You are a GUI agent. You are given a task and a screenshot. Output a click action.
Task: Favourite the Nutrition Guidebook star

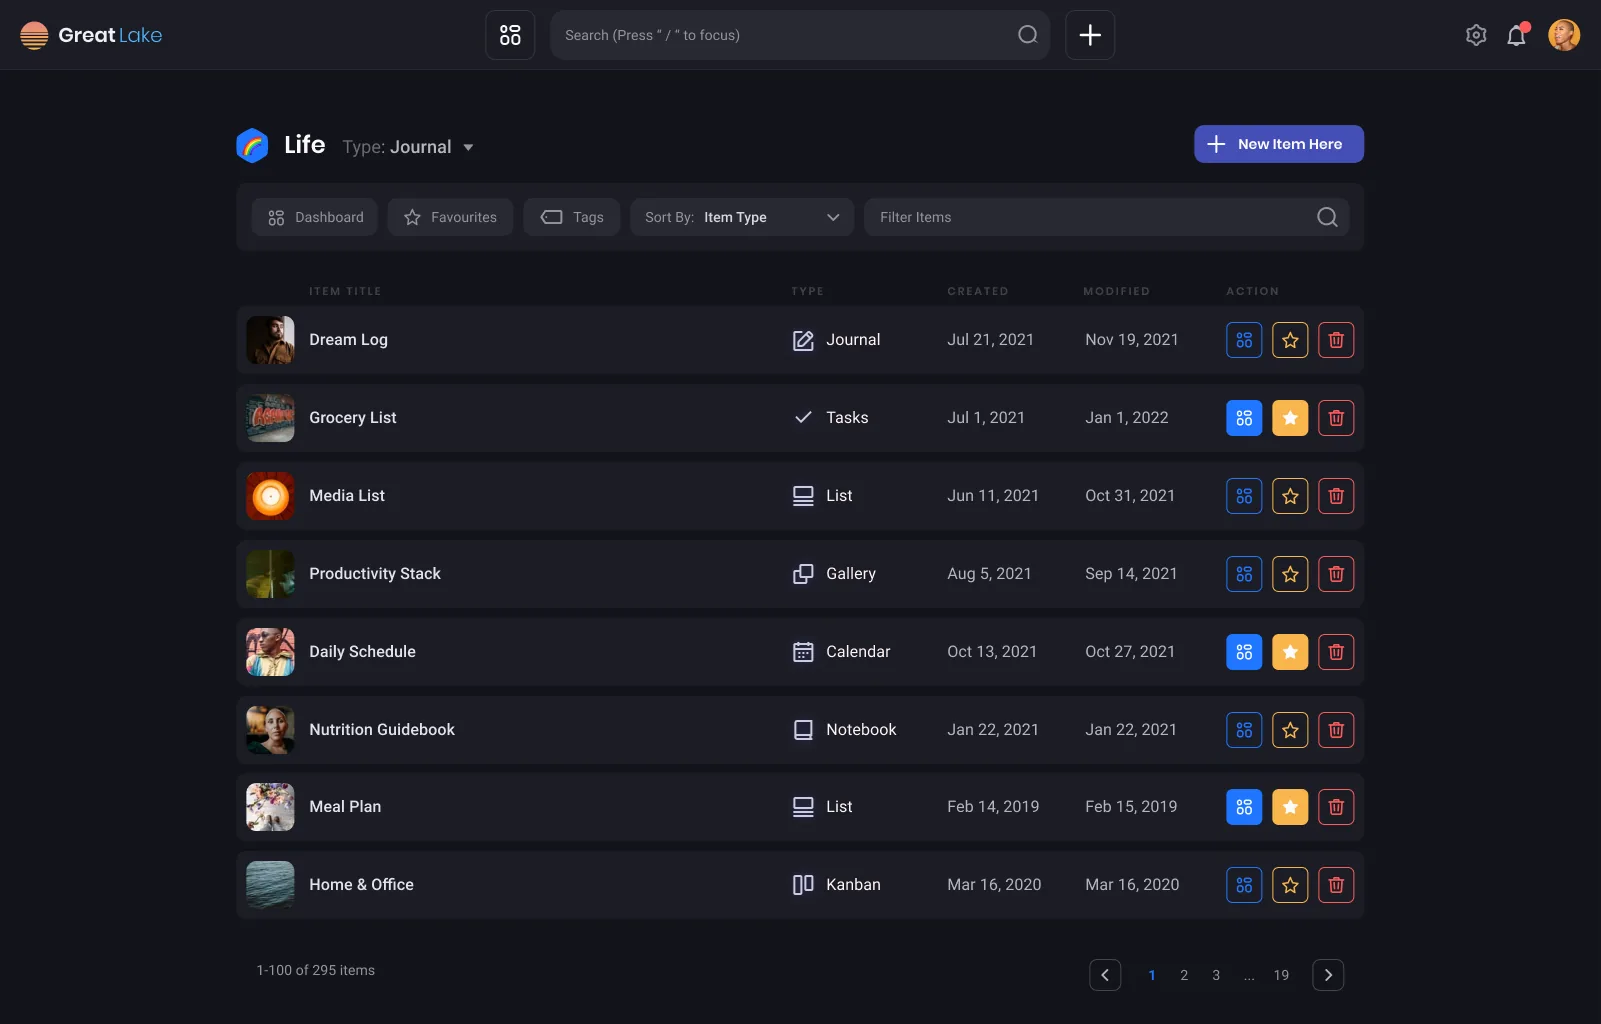pos(1290,730)
